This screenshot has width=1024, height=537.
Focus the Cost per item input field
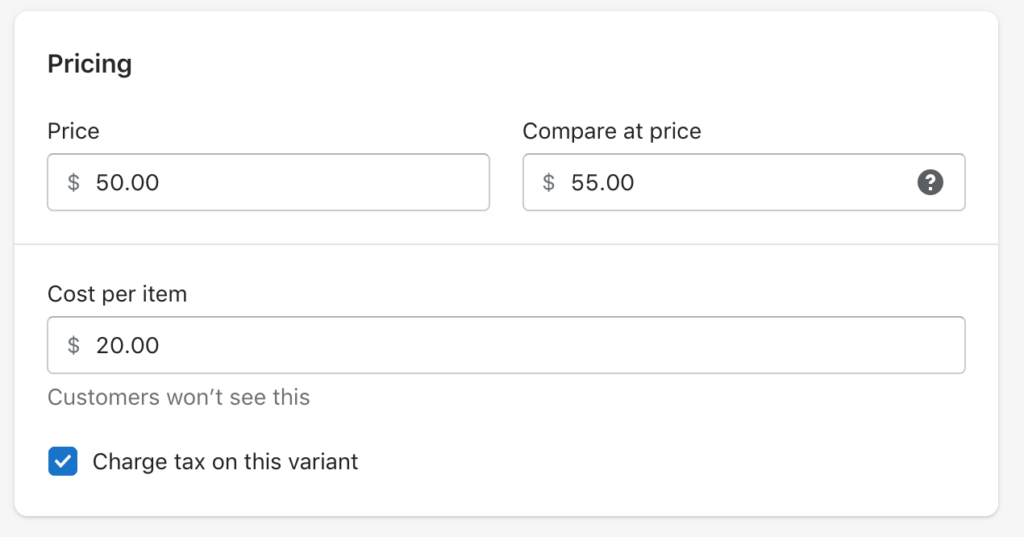pyautogui.click(x=506, y=345)
